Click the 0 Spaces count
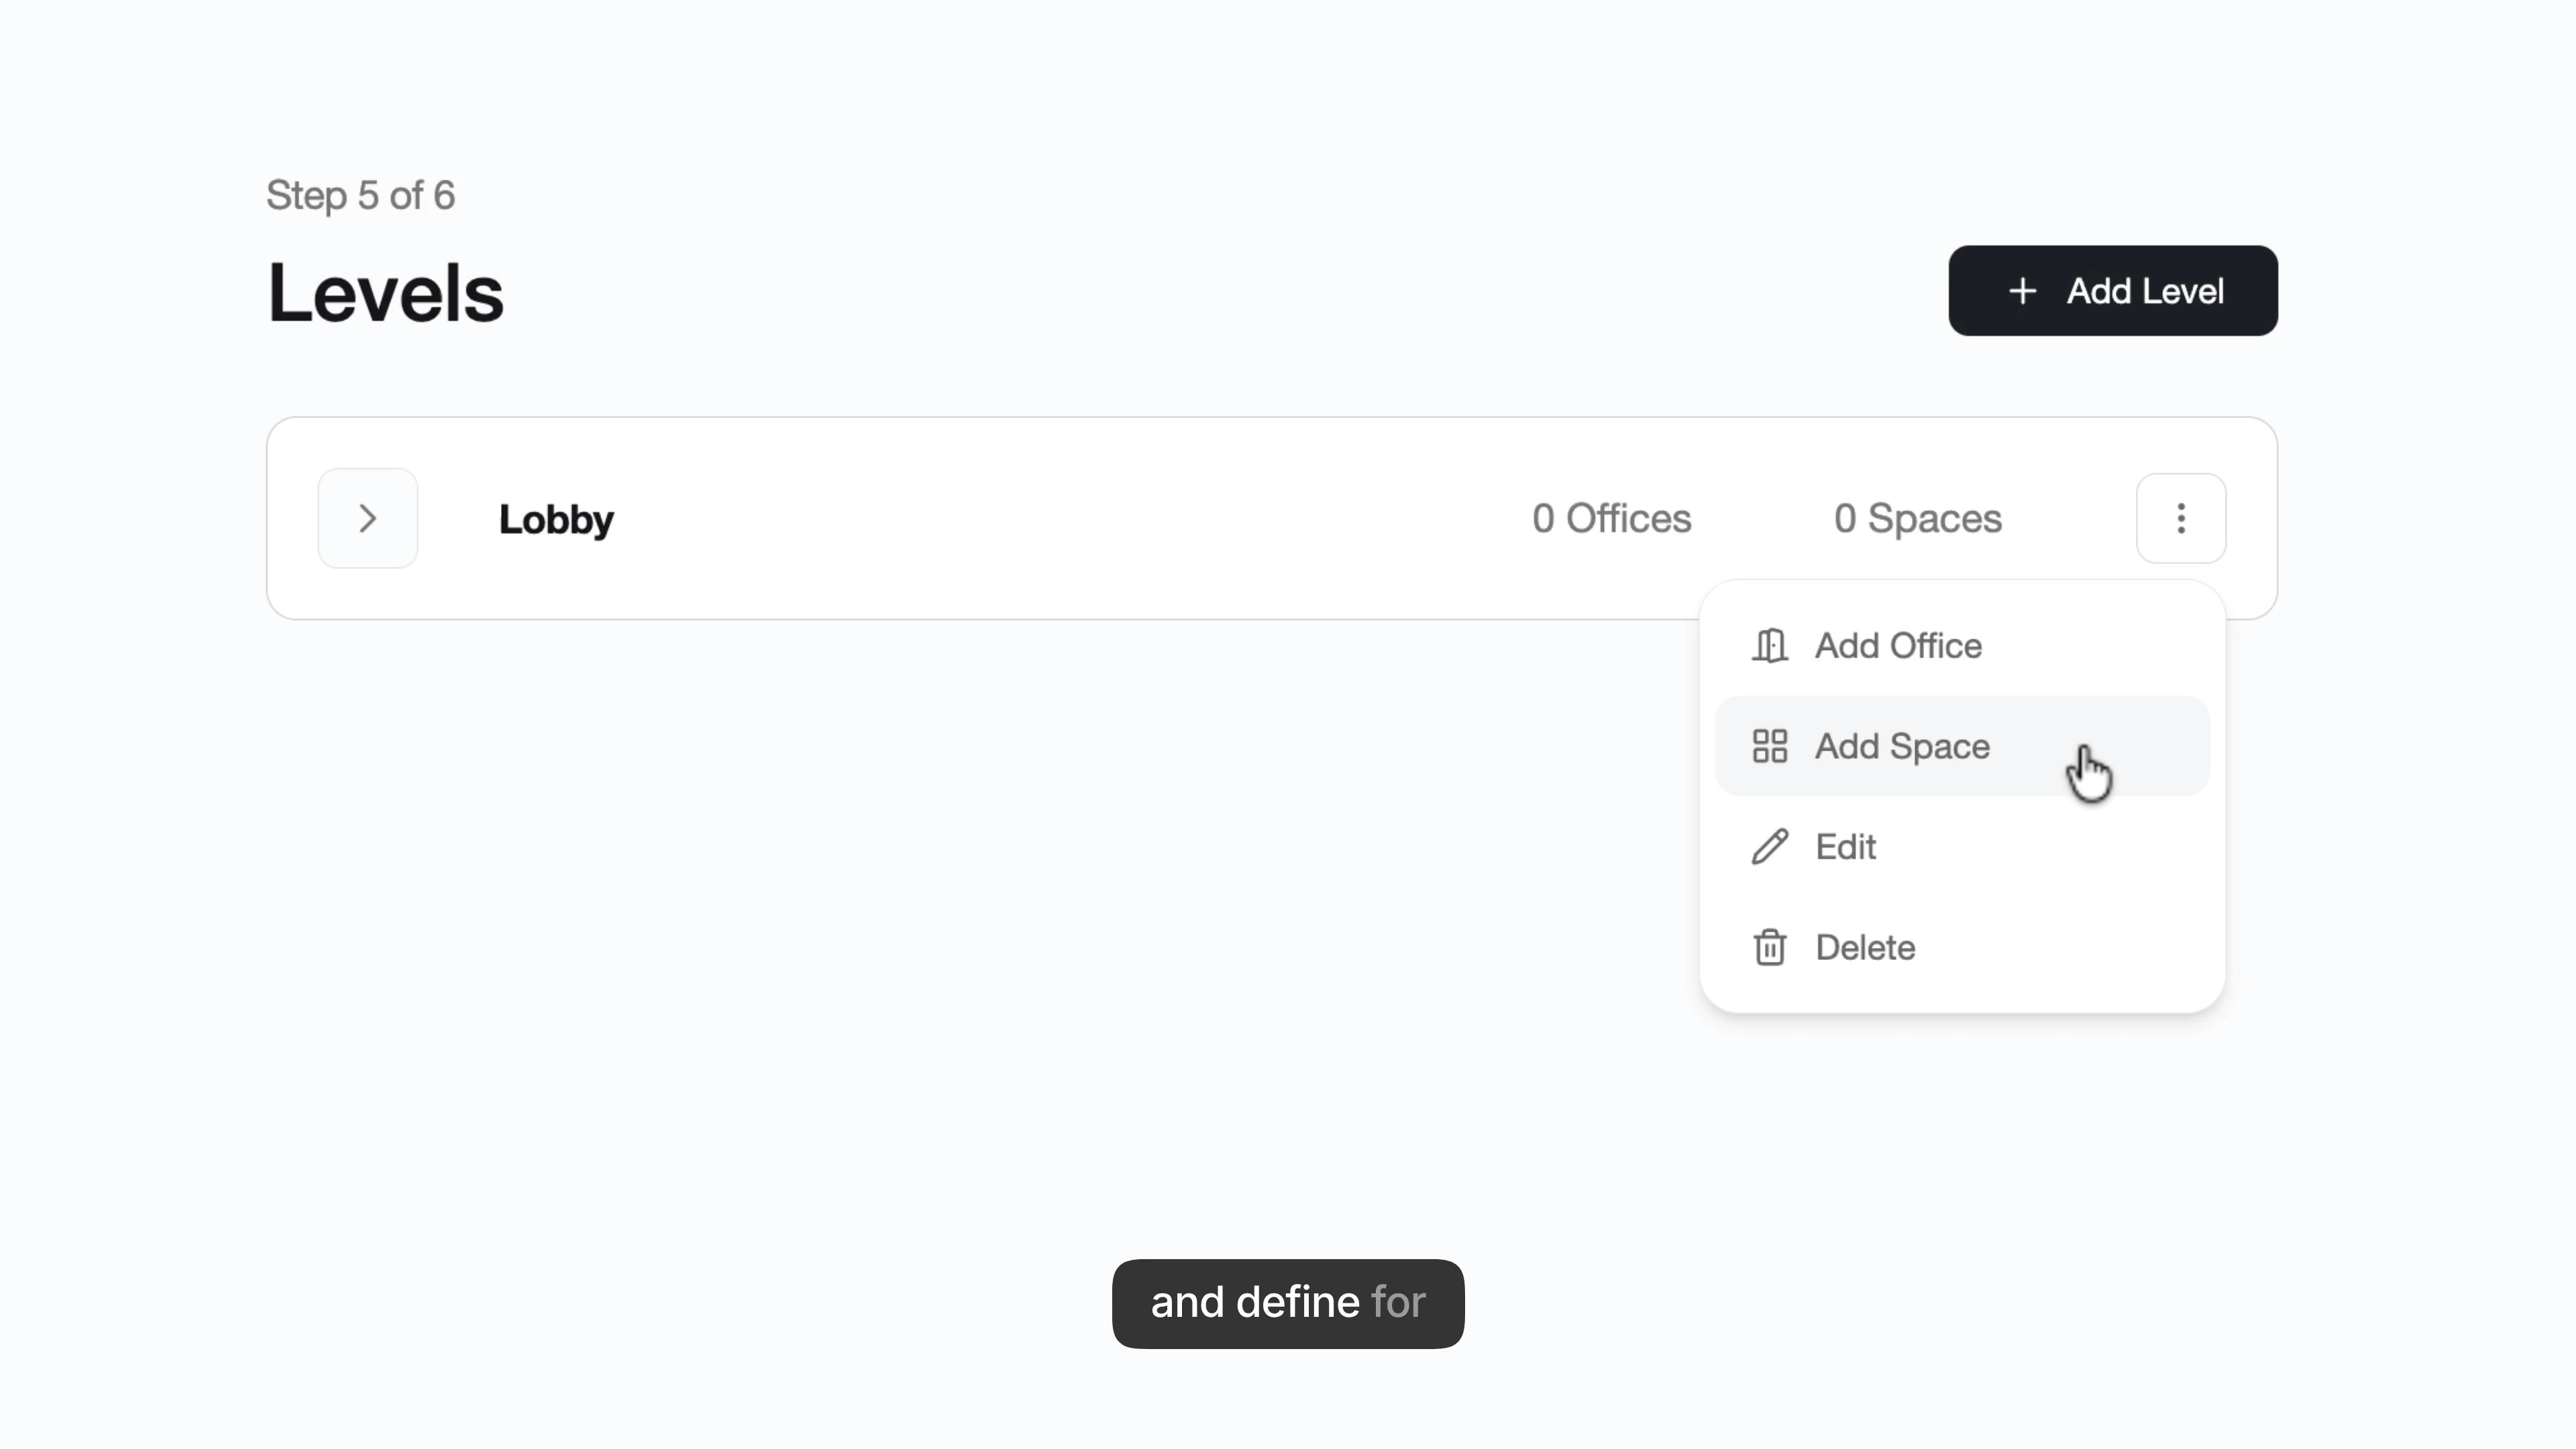2576x1449 pixels. (x=1918, y=518)
